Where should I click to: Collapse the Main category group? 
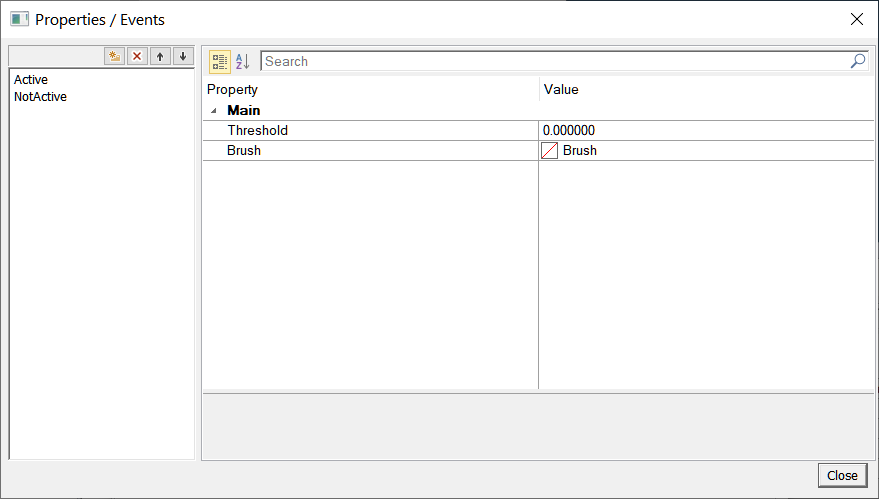pos(213,111)
